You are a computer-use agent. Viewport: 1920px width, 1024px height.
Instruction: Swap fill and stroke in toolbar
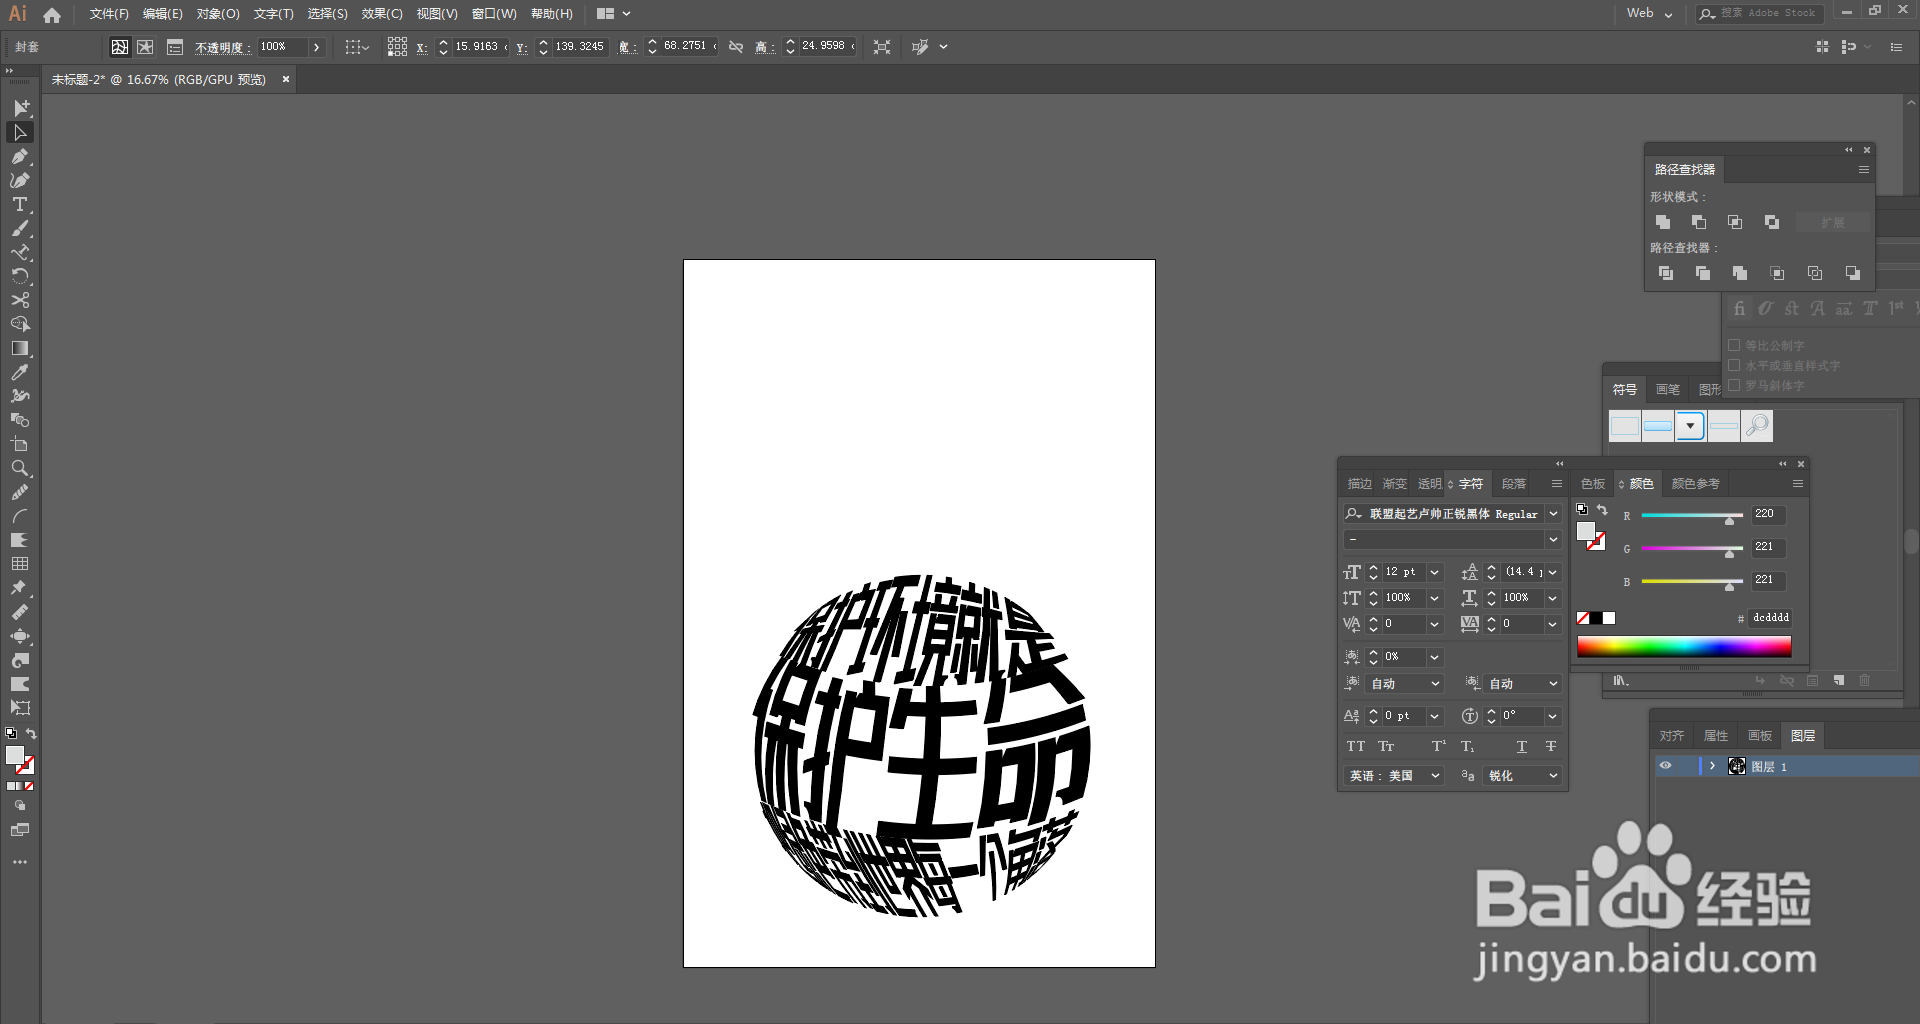[31, 734]
